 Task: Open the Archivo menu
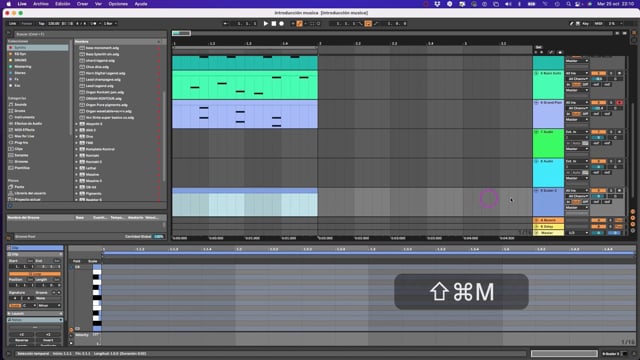pos(40,4)
